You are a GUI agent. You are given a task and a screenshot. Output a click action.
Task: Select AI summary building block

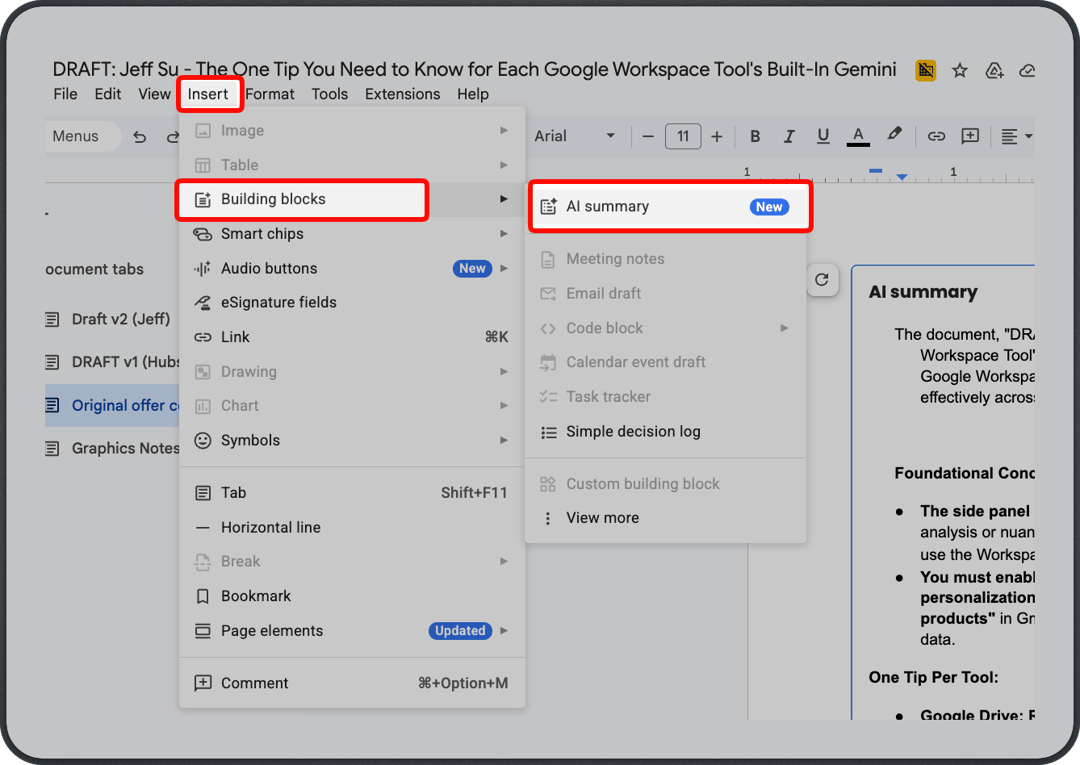[670, 207]
